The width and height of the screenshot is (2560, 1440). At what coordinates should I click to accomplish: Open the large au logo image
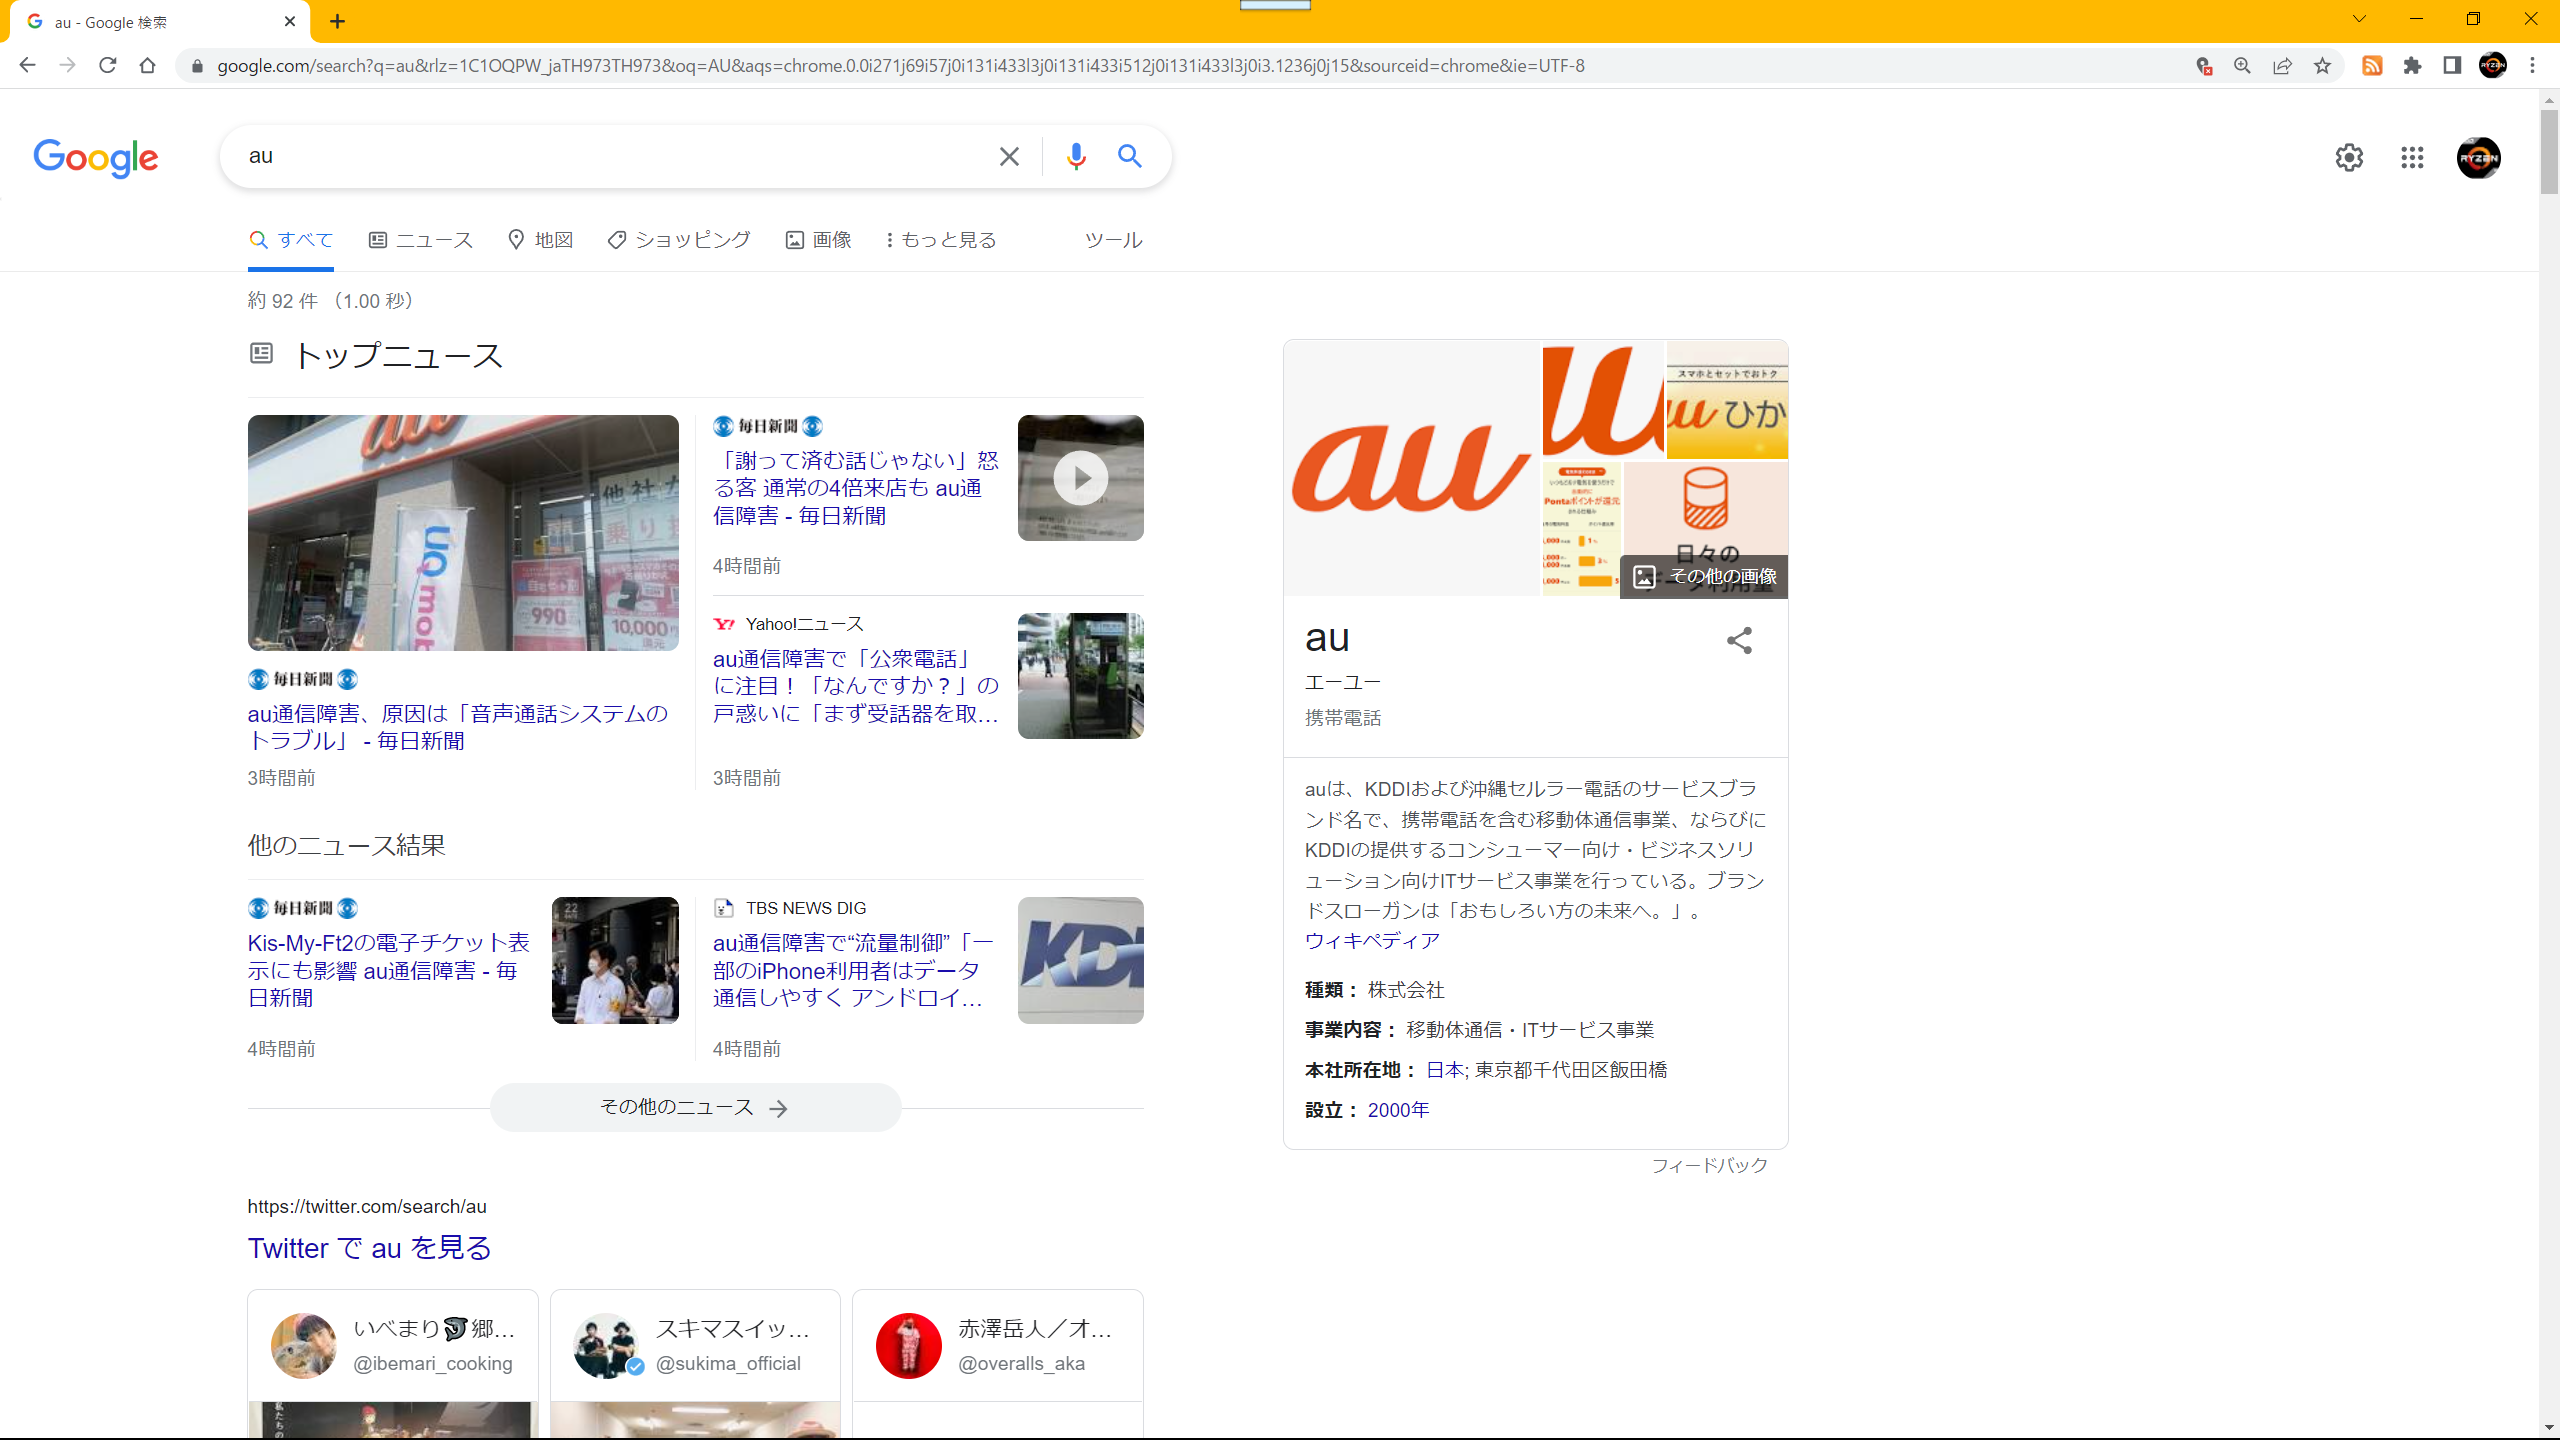point(1412,468)
